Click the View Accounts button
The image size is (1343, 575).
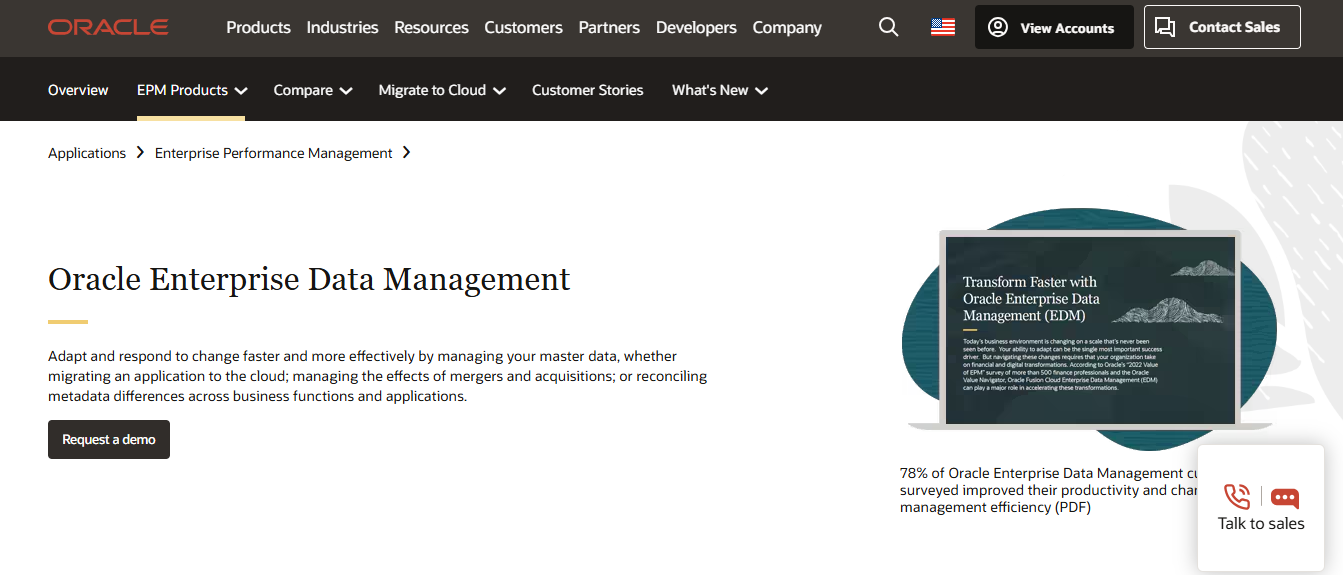click(x=1054, y=27)
